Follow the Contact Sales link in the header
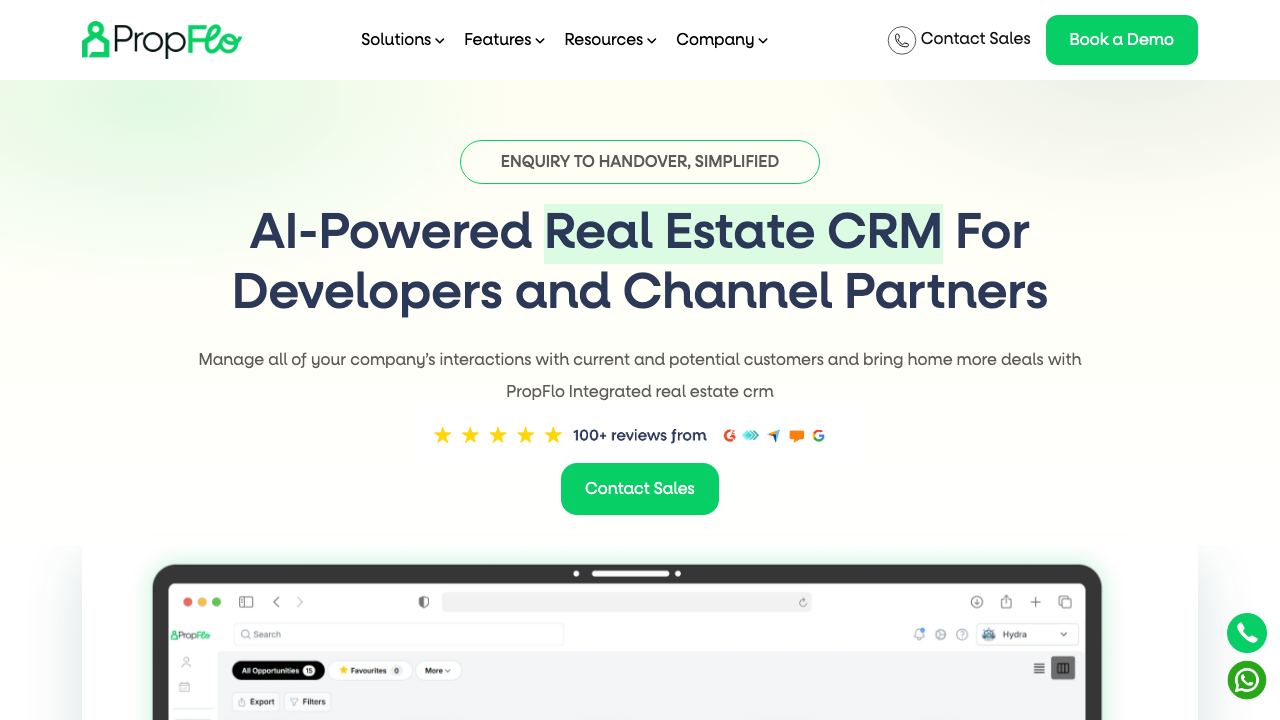The image size is (1280, 720). point(975,39)
